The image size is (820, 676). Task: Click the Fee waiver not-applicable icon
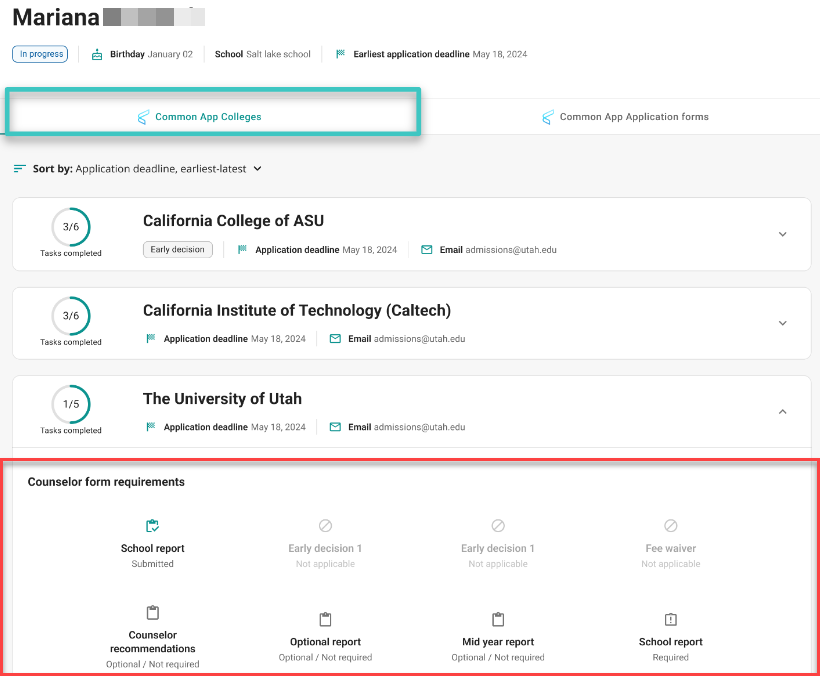(x=670, y=525)
